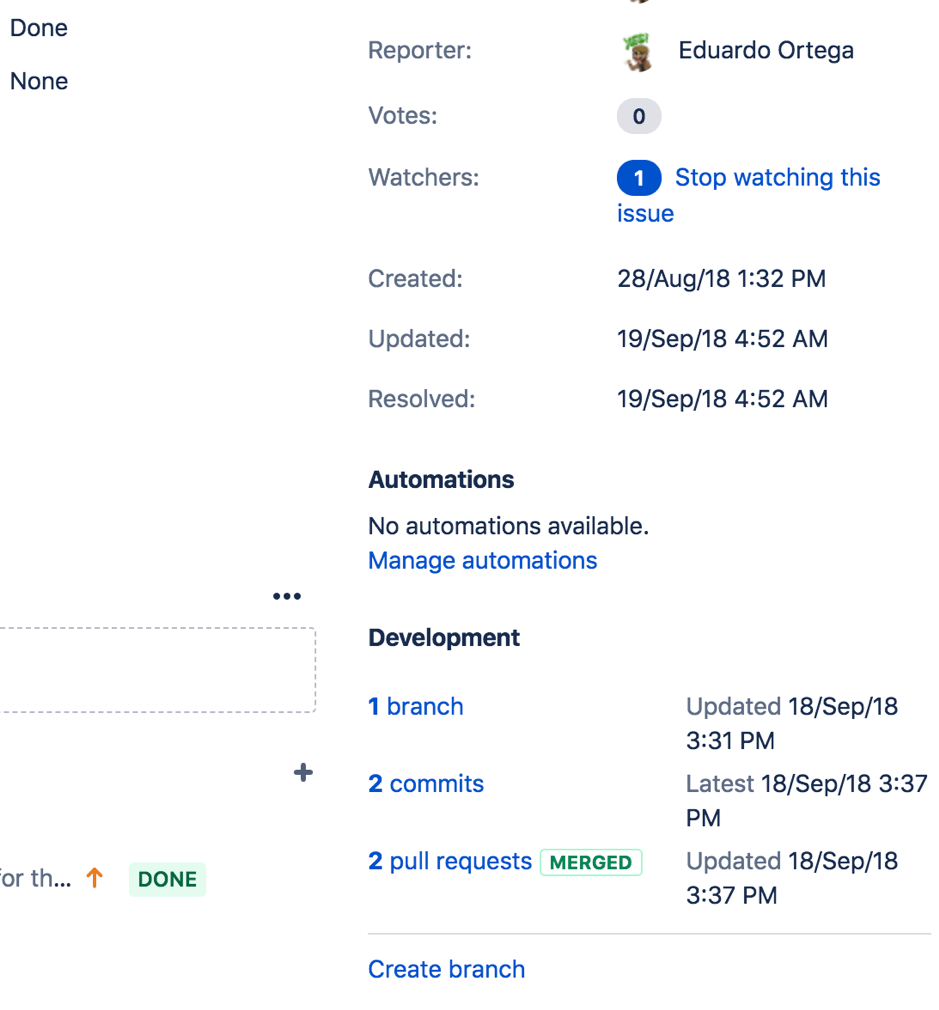Click the Updated date value under Resolved label

coord(722,339)
